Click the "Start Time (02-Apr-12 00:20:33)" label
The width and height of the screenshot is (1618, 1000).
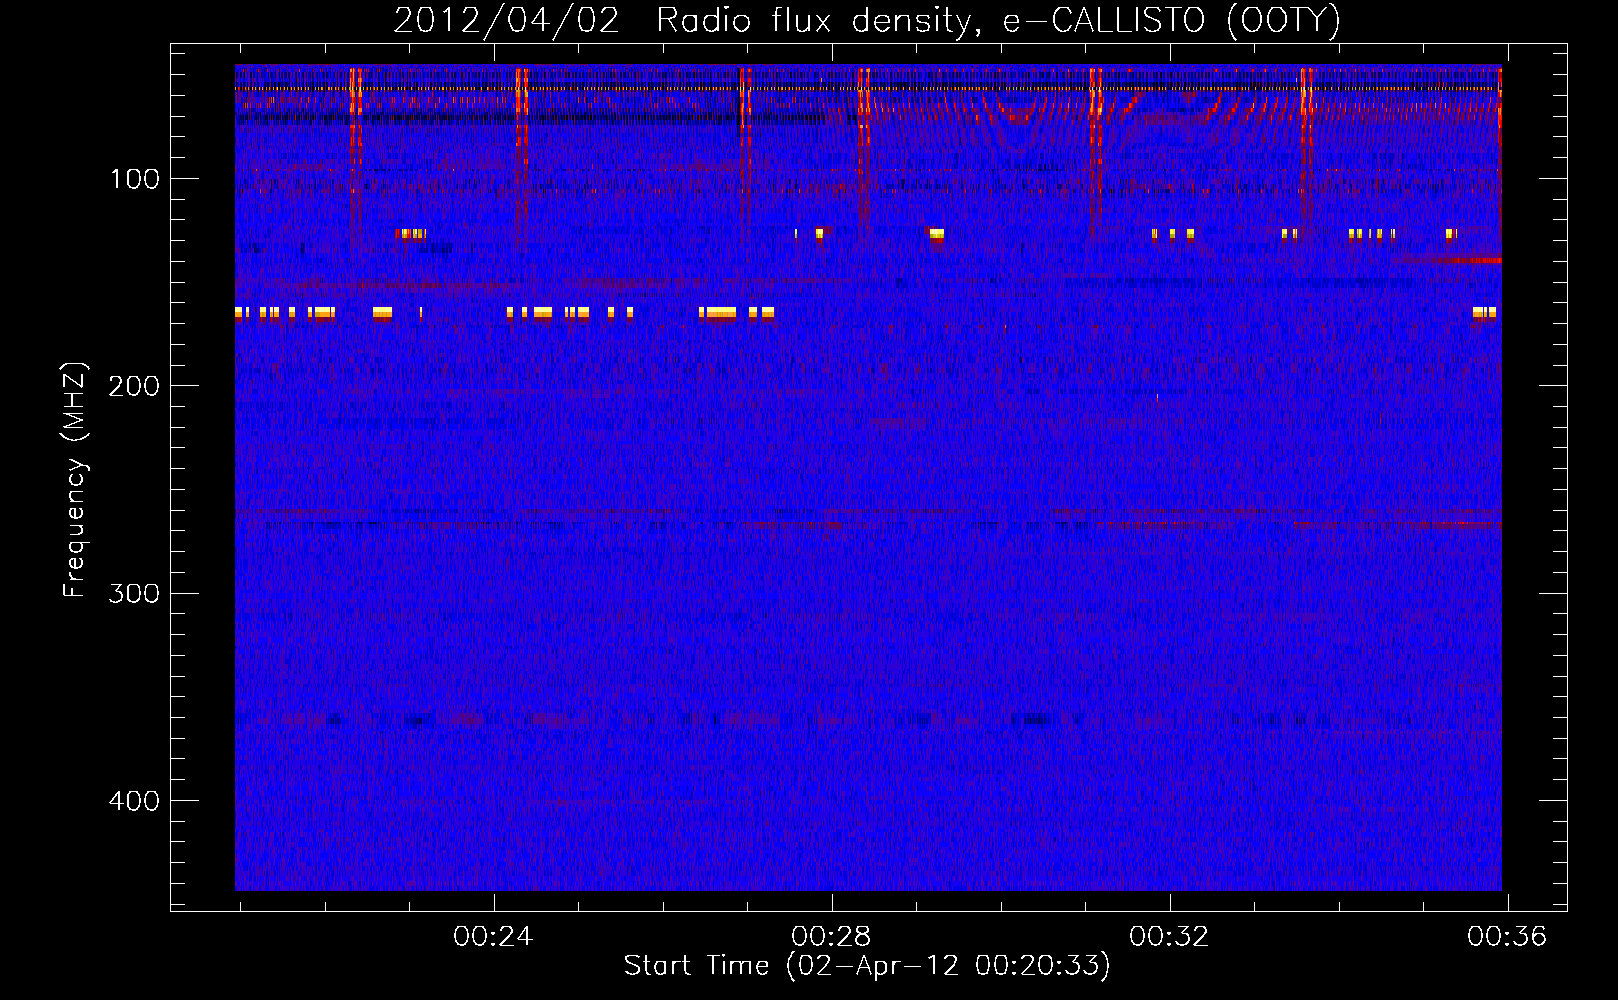point(867,966)
